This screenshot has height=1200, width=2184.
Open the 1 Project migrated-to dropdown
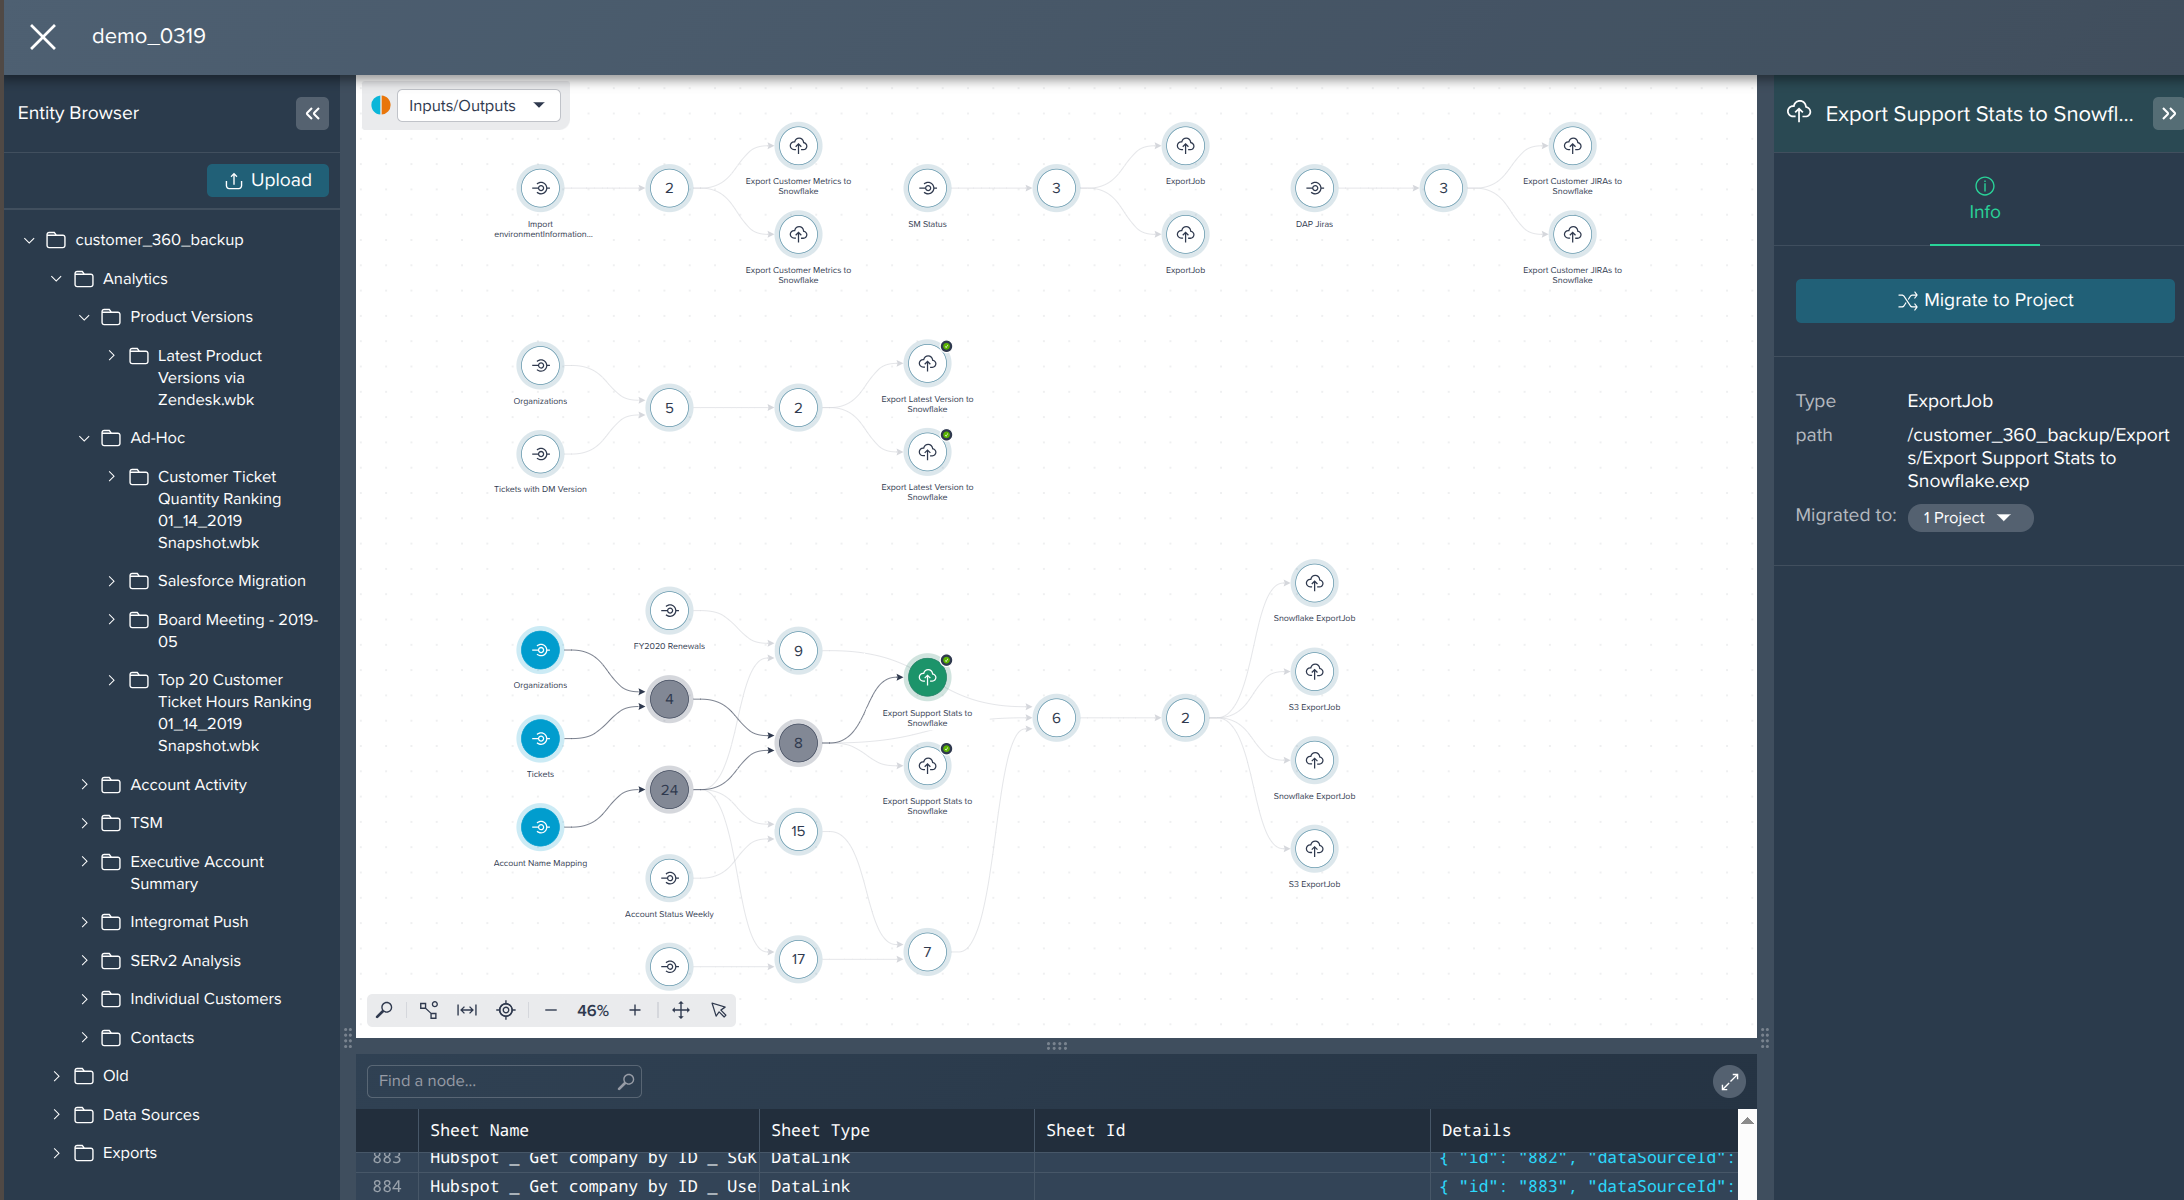(1969, 517)
